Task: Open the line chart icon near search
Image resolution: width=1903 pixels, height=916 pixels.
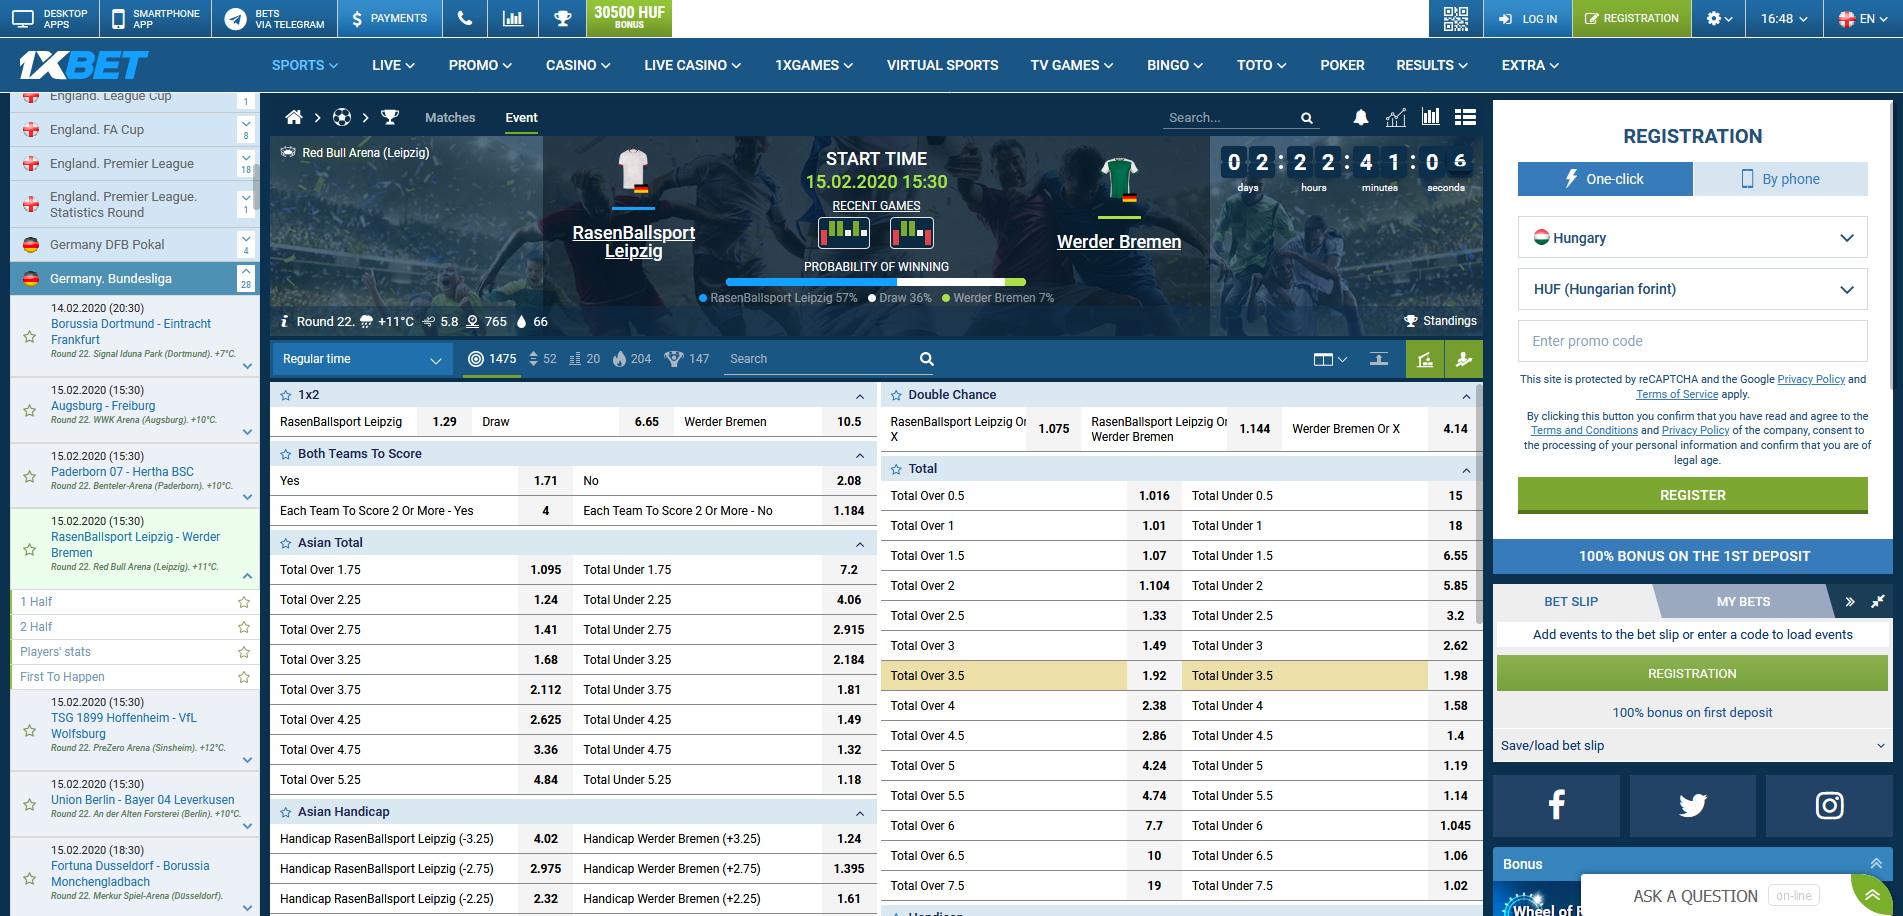Action: pyautogui.click(x=1396, y=118)
